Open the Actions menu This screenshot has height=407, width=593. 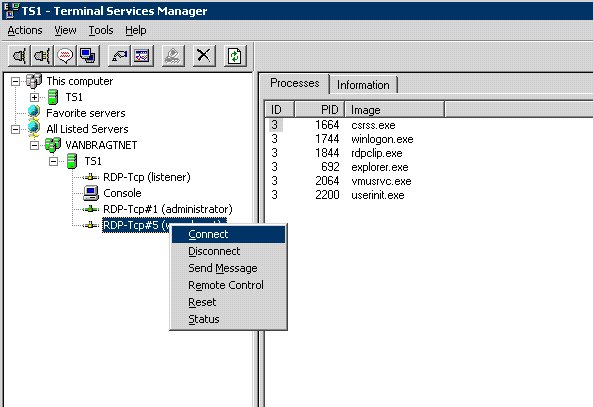(25, 30)
